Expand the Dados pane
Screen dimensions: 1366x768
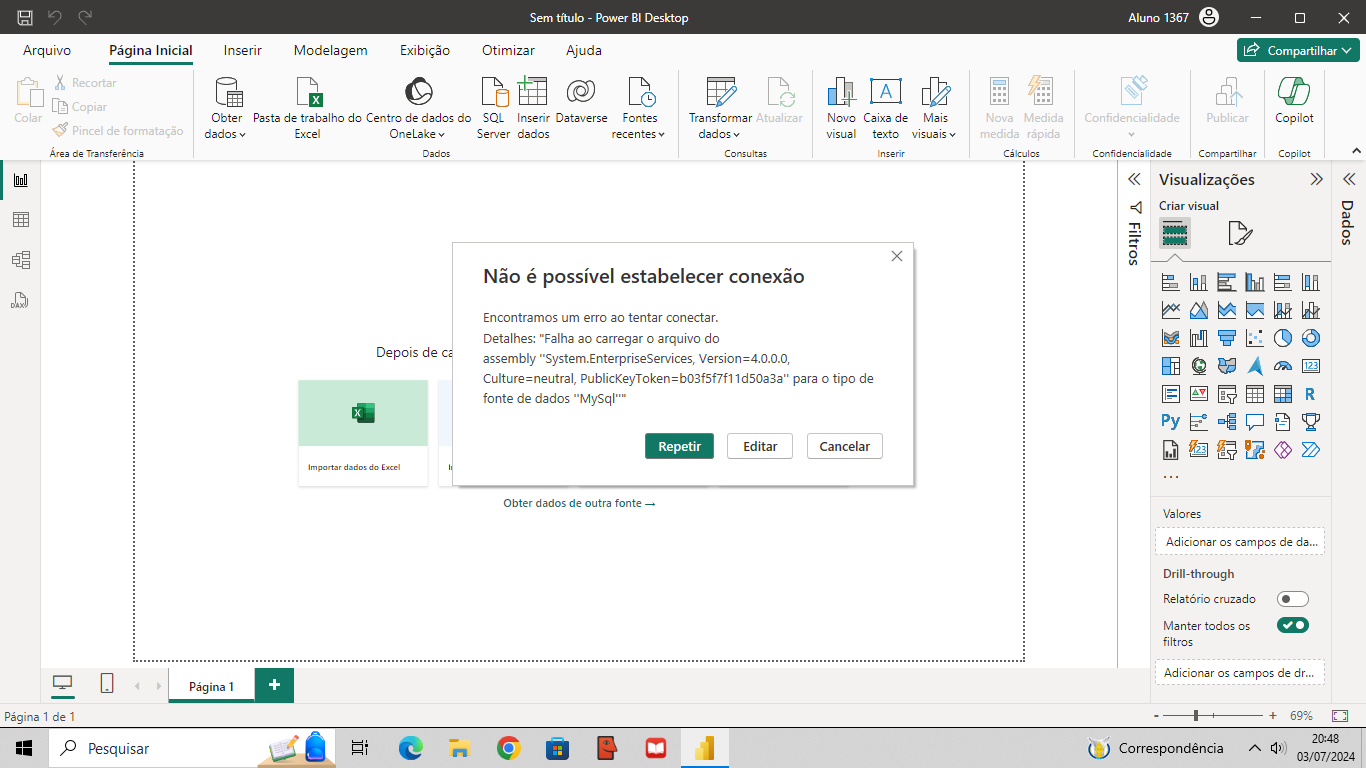tap(1348, 179)
